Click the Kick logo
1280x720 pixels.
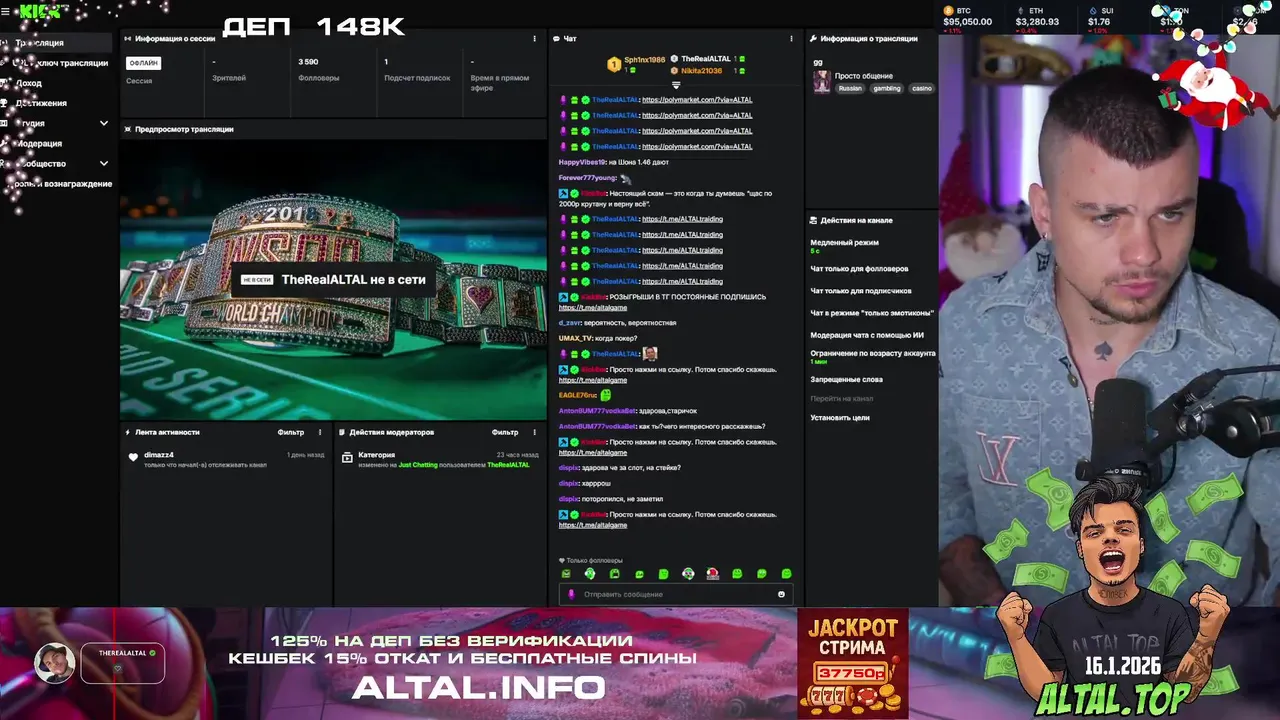click(x=41, y=12)
